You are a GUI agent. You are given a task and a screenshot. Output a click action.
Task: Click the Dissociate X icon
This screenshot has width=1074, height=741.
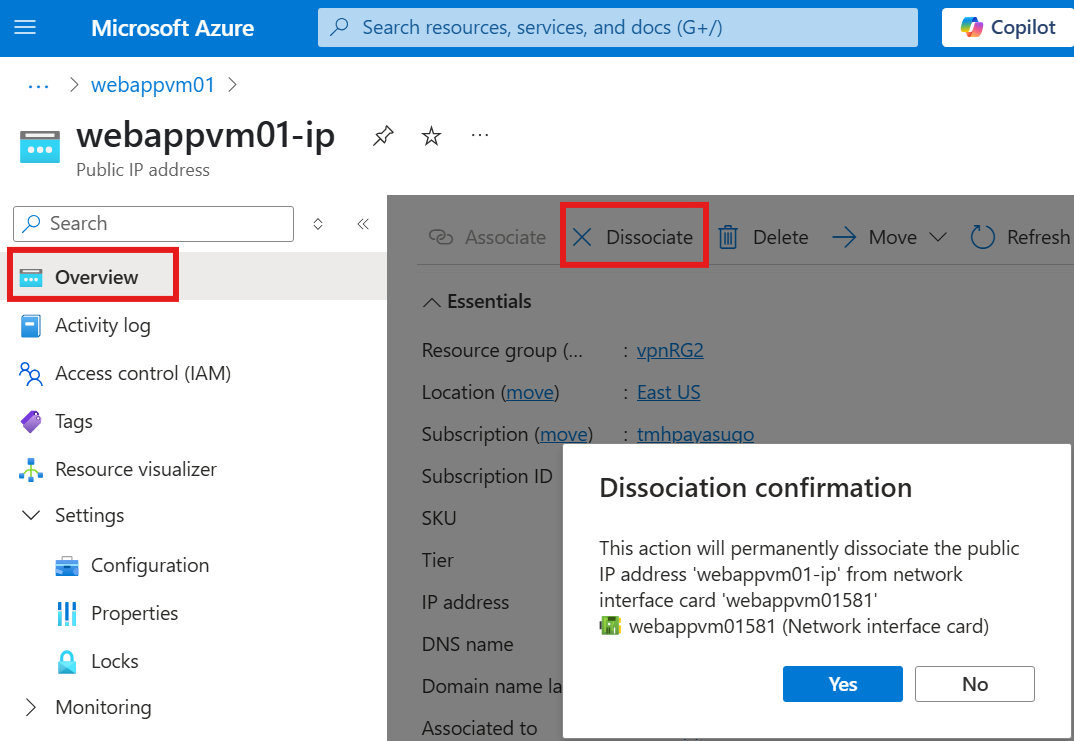582,238
